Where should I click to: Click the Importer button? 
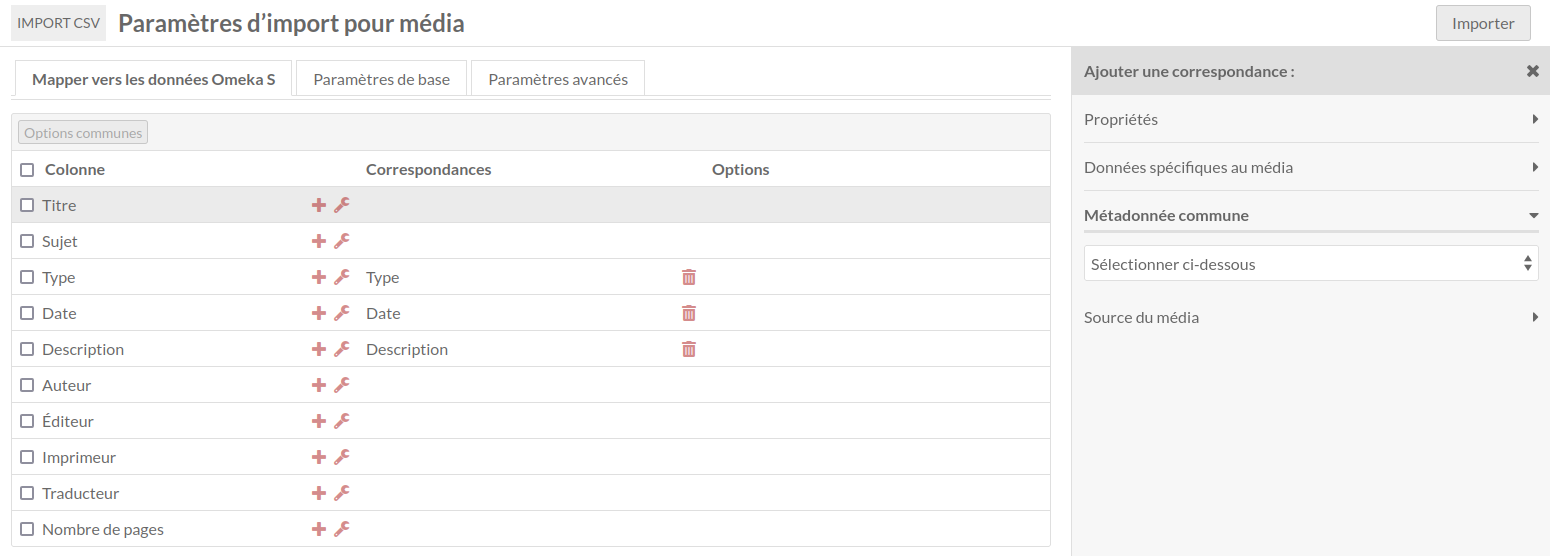(1483, 23)
